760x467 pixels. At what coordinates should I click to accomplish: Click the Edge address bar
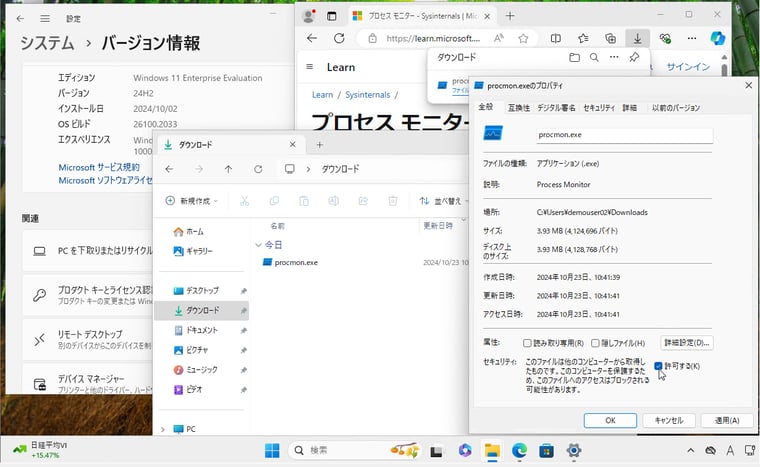433,38
